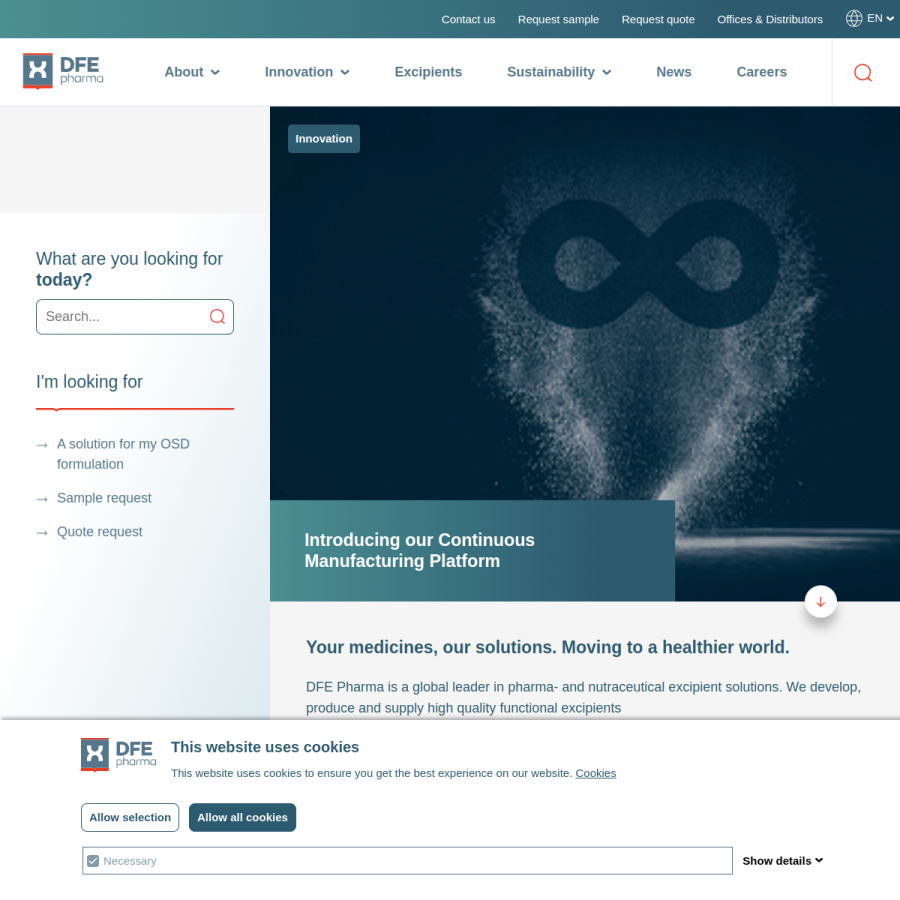Image resolution: width=900 pixels, height=900 pixels.
Task: Open the header search magnifier icon
Action: click(x=863, y=72)
